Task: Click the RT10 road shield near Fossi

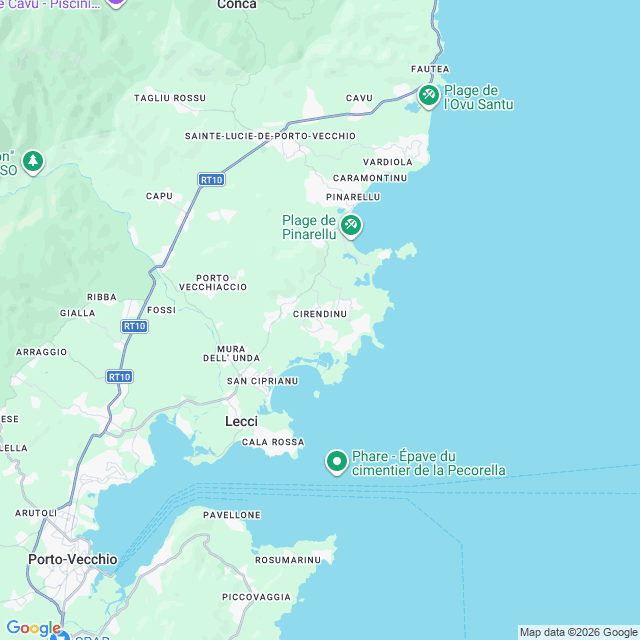Action: click(135, 326)
